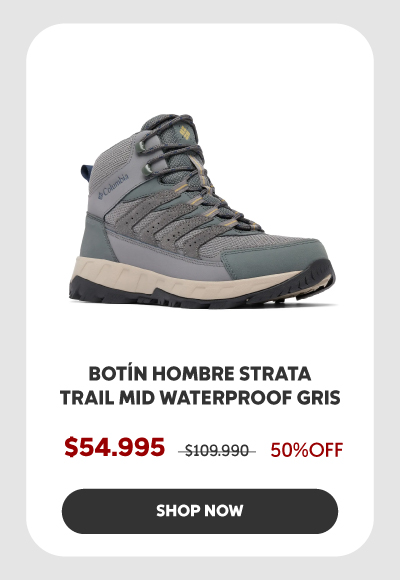Click the SHOP NOW button

click(200, 511)
